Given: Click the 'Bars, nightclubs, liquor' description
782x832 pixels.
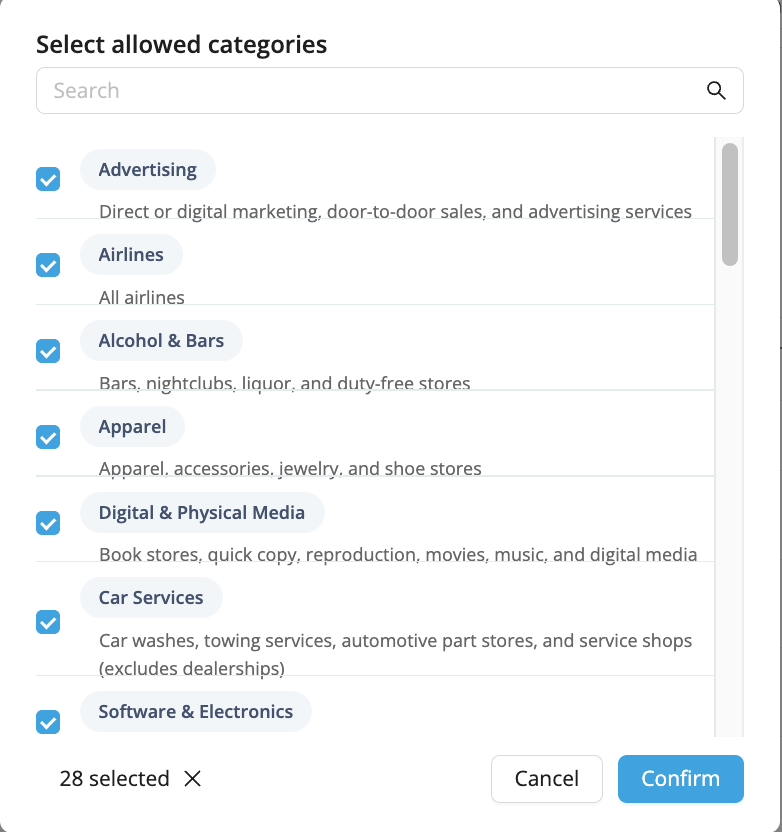Looking at the screenshot, I should click(284, 383).
